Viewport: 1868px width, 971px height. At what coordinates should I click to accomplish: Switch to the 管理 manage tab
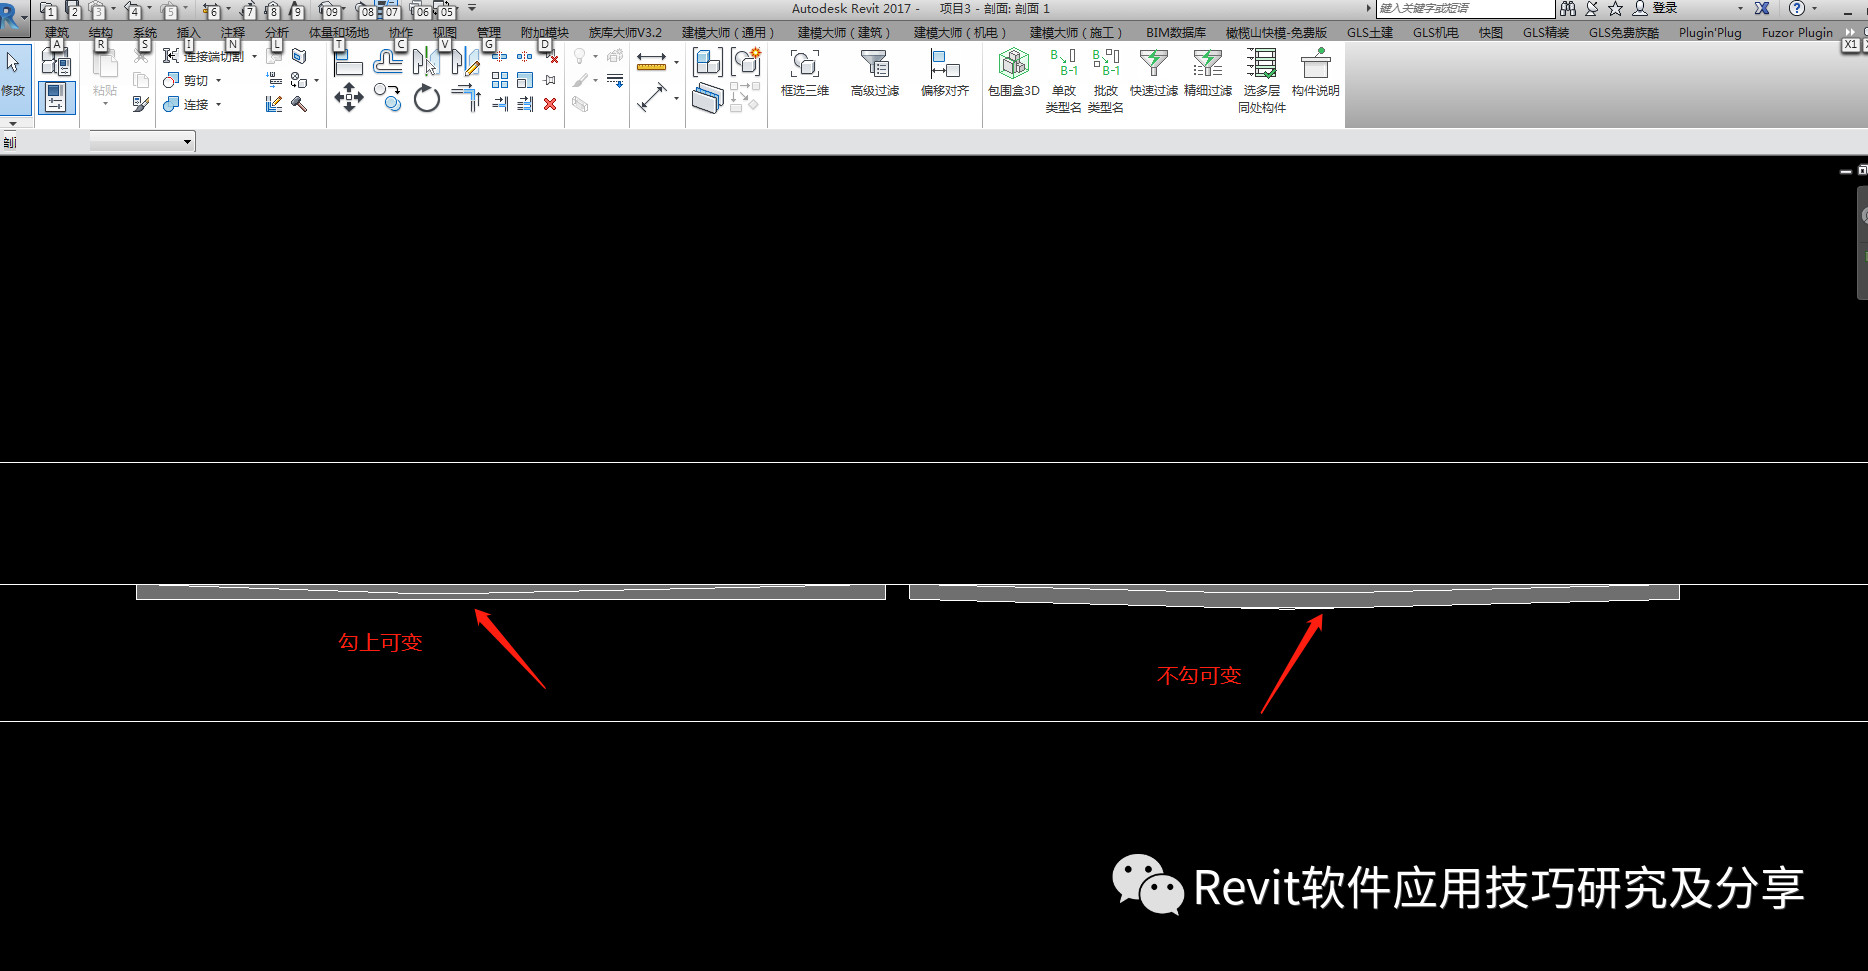(489, 33)
